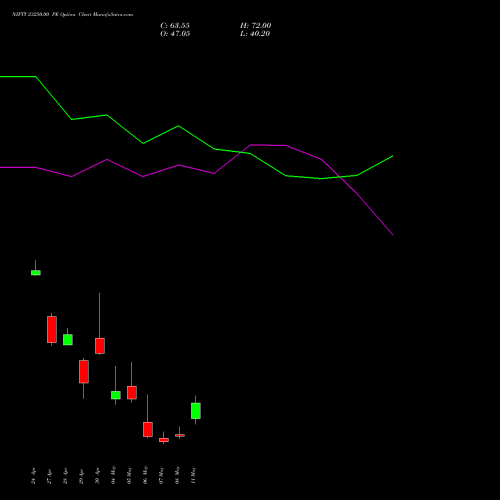The width and height of the screenshot is (500, 500).
Task: Select the open value O: 47.05
Action: click(x=175, y=34)
